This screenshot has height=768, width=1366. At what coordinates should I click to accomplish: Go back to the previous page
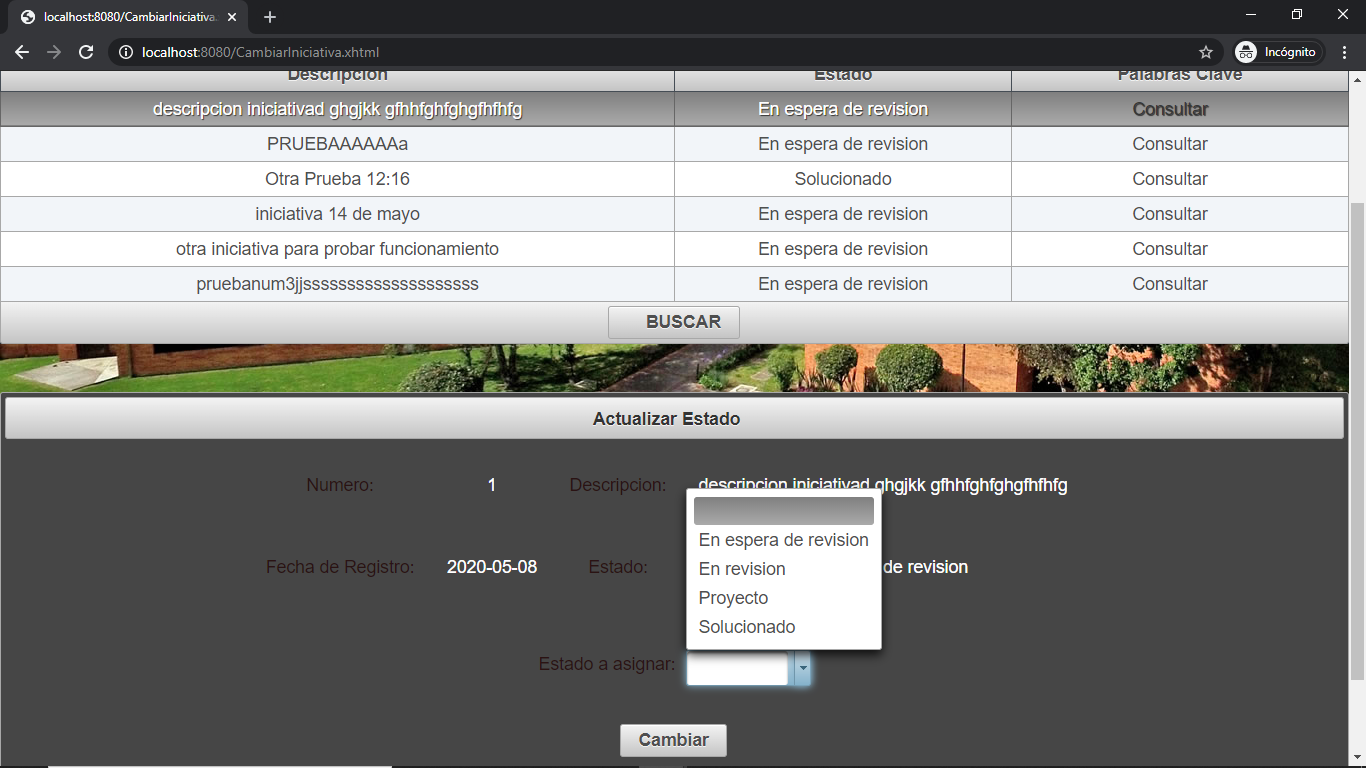point(22,52)
